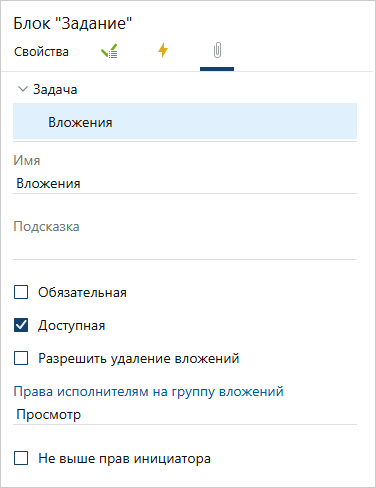The height and width of the screenshot is (488, 376).
Task: Switch to the Свойства tab
Action: pyautogui.click(x=41, y=52)
